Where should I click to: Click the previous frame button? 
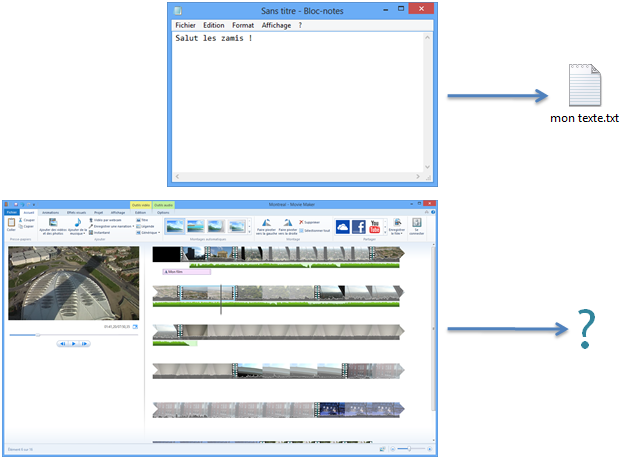pos(62,343)
